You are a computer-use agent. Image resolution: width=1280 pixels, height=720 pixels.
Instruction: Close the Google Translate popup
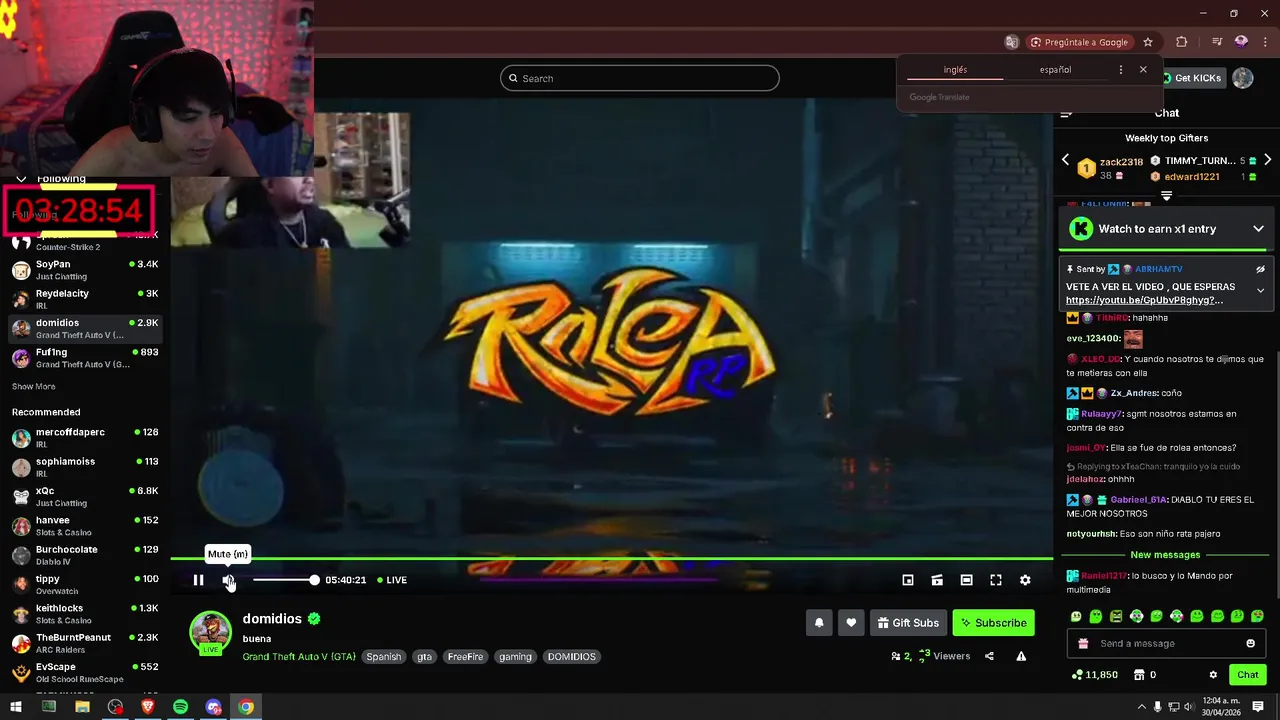tap(1143, 70)
